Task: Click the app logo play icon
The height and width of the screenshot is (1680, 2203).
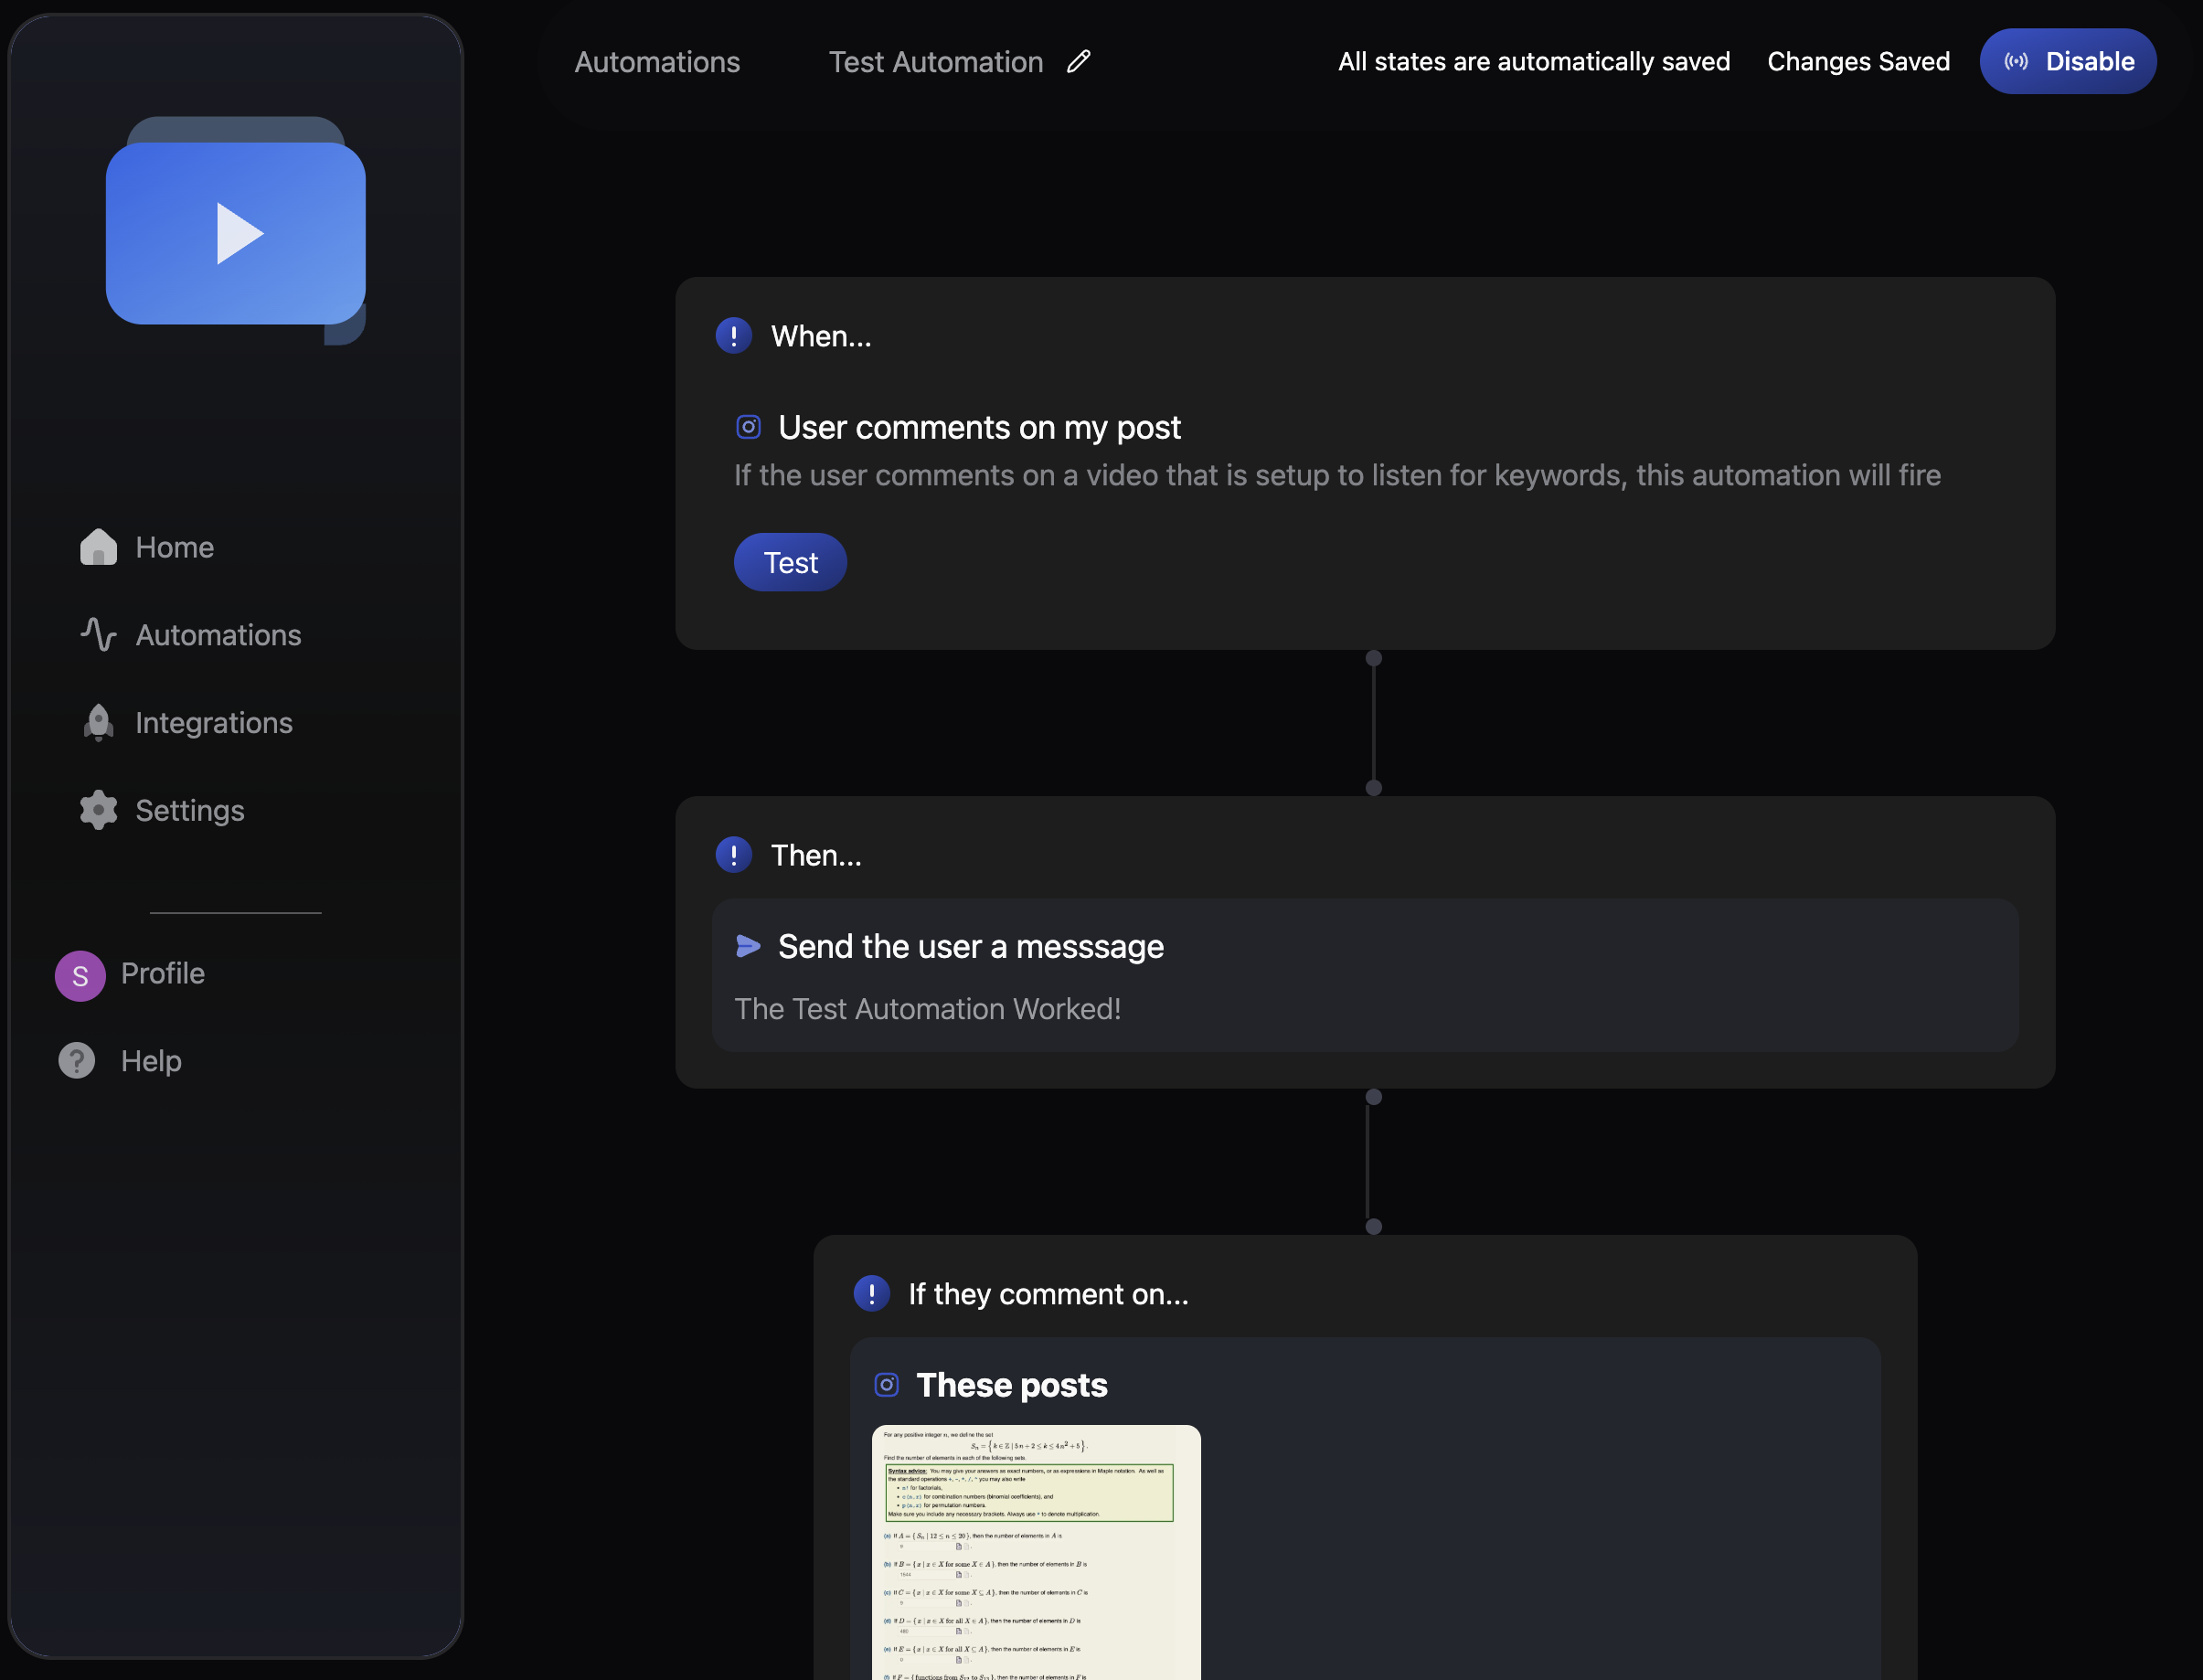Action: point(238,234)
